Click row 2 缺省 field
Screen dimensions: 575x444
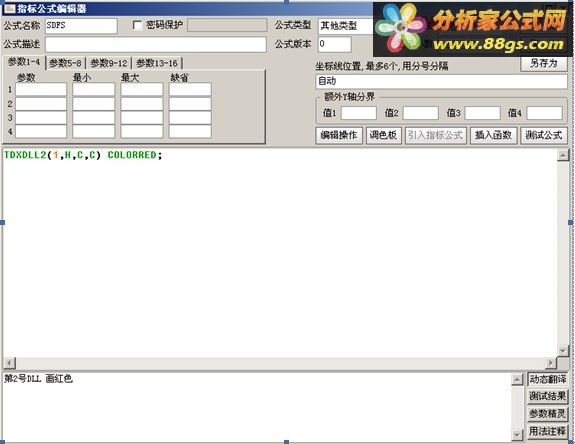point(190,104)
